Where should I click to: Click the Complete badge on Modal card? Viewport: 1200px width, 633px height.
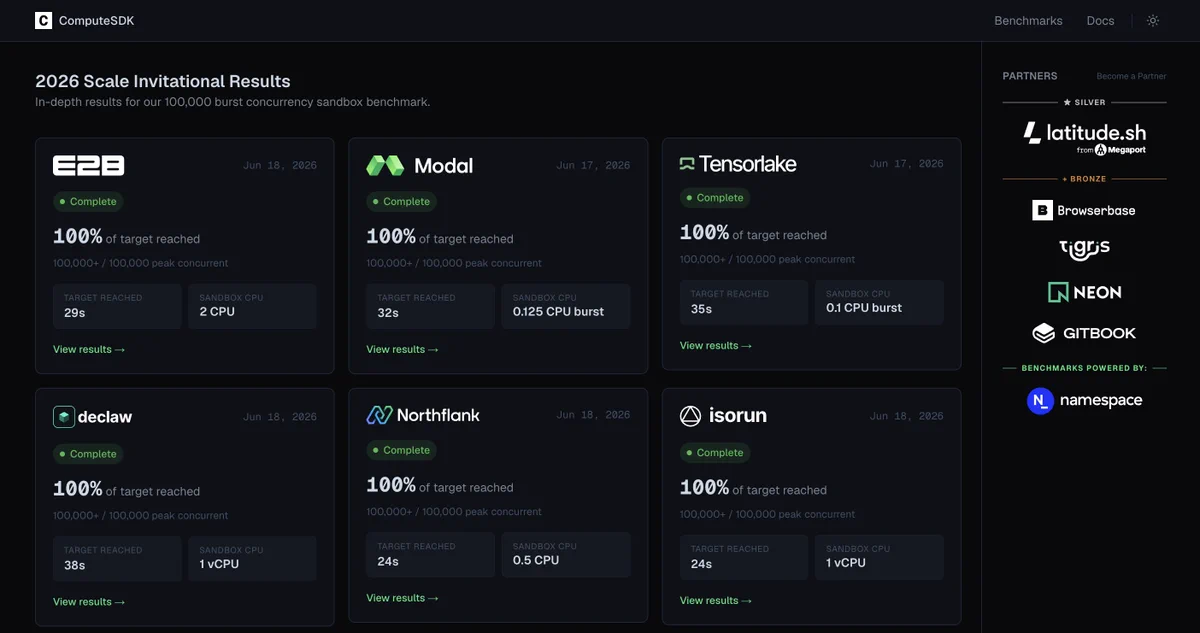(401, 202)
